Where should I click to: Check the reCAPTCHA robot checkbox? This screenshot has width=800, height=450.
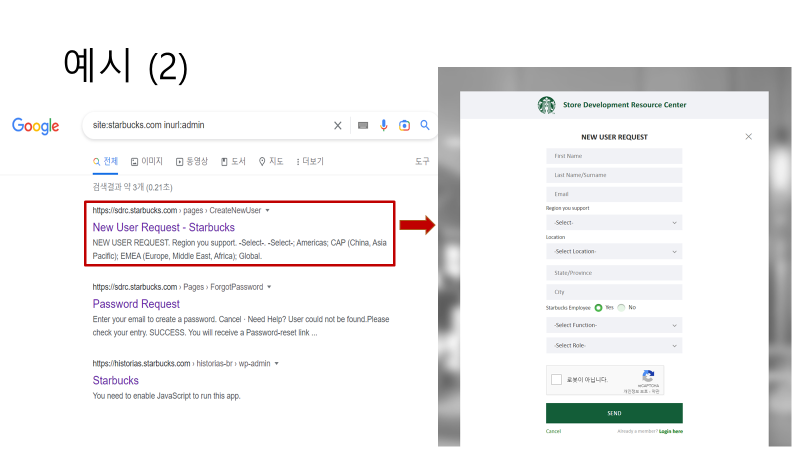(557, 380)
